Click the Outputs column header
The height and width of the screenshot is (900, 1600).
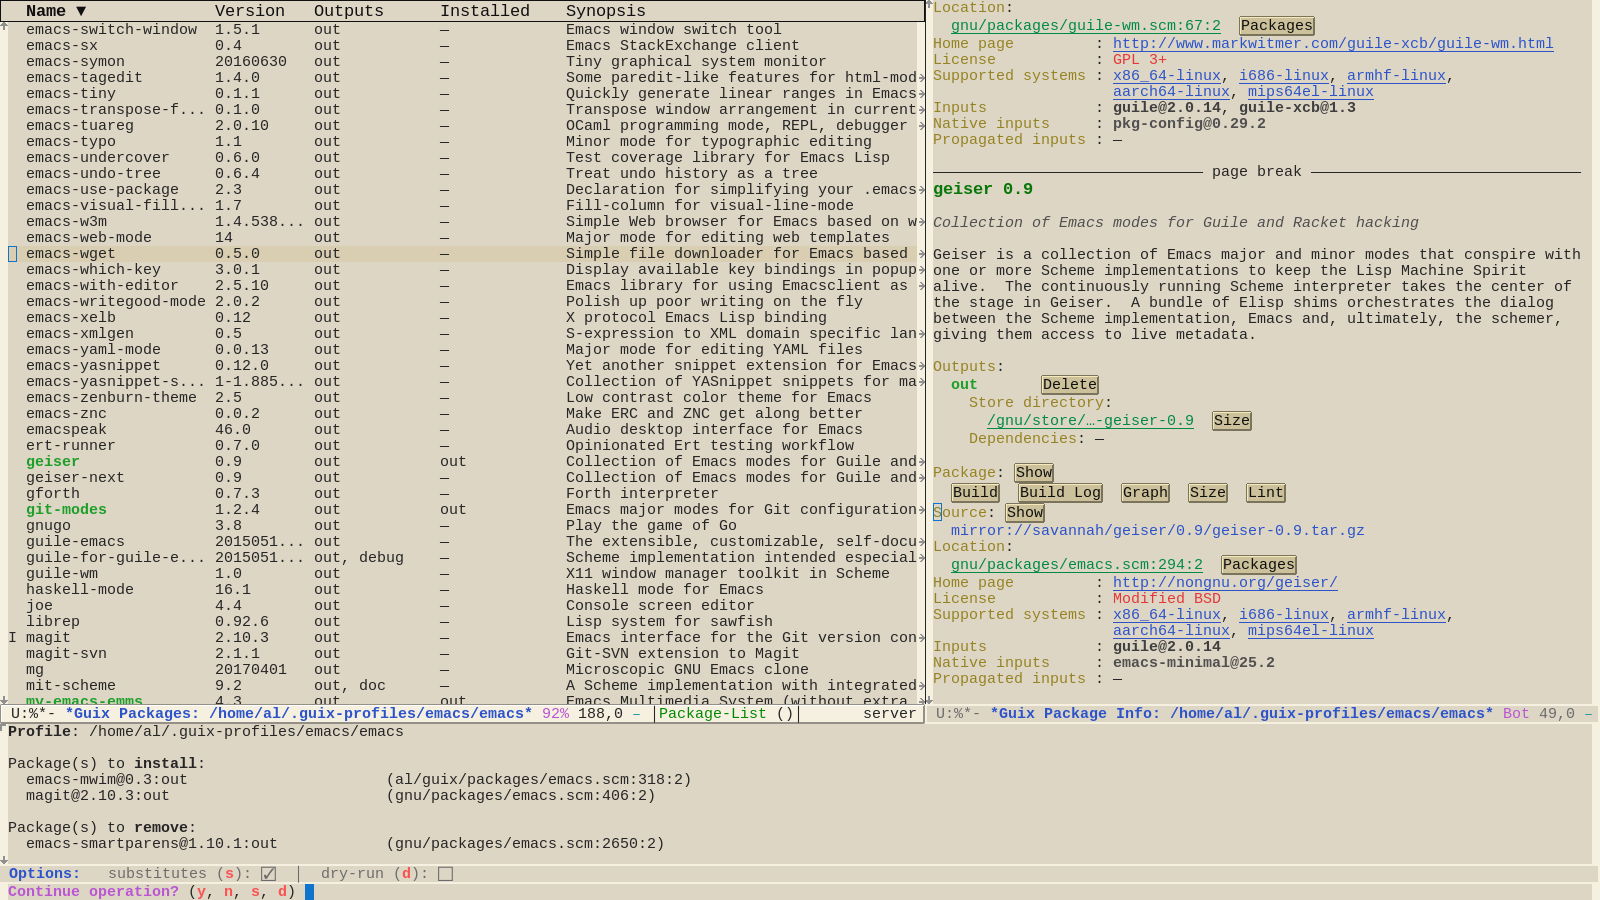click(x=349, y=11)
